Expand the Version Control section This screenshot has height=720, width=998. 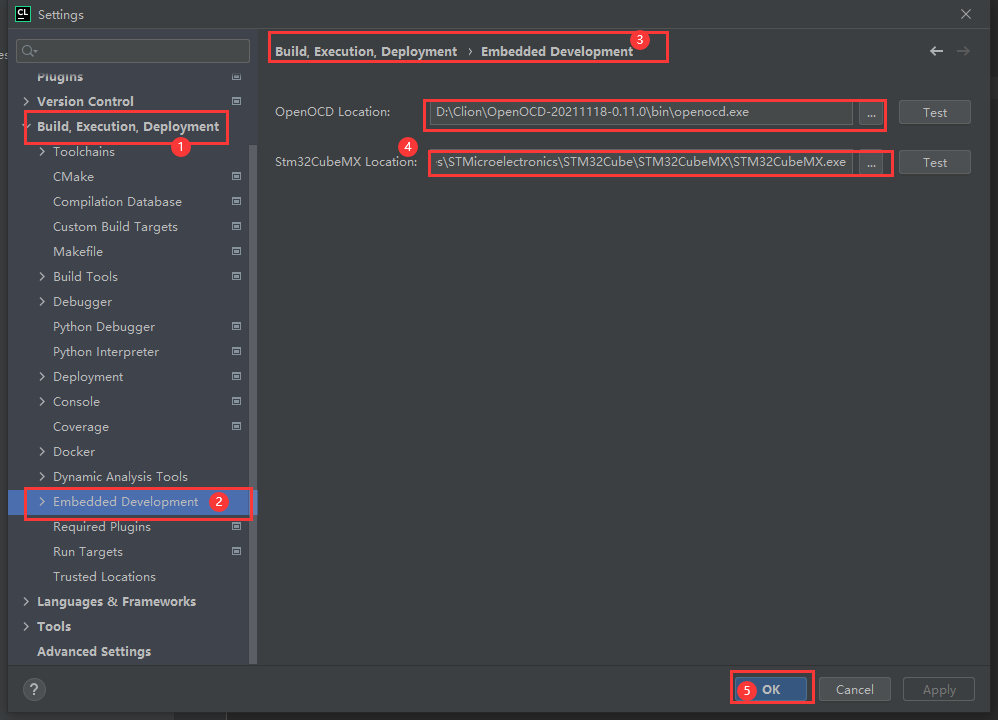(26, 101)
